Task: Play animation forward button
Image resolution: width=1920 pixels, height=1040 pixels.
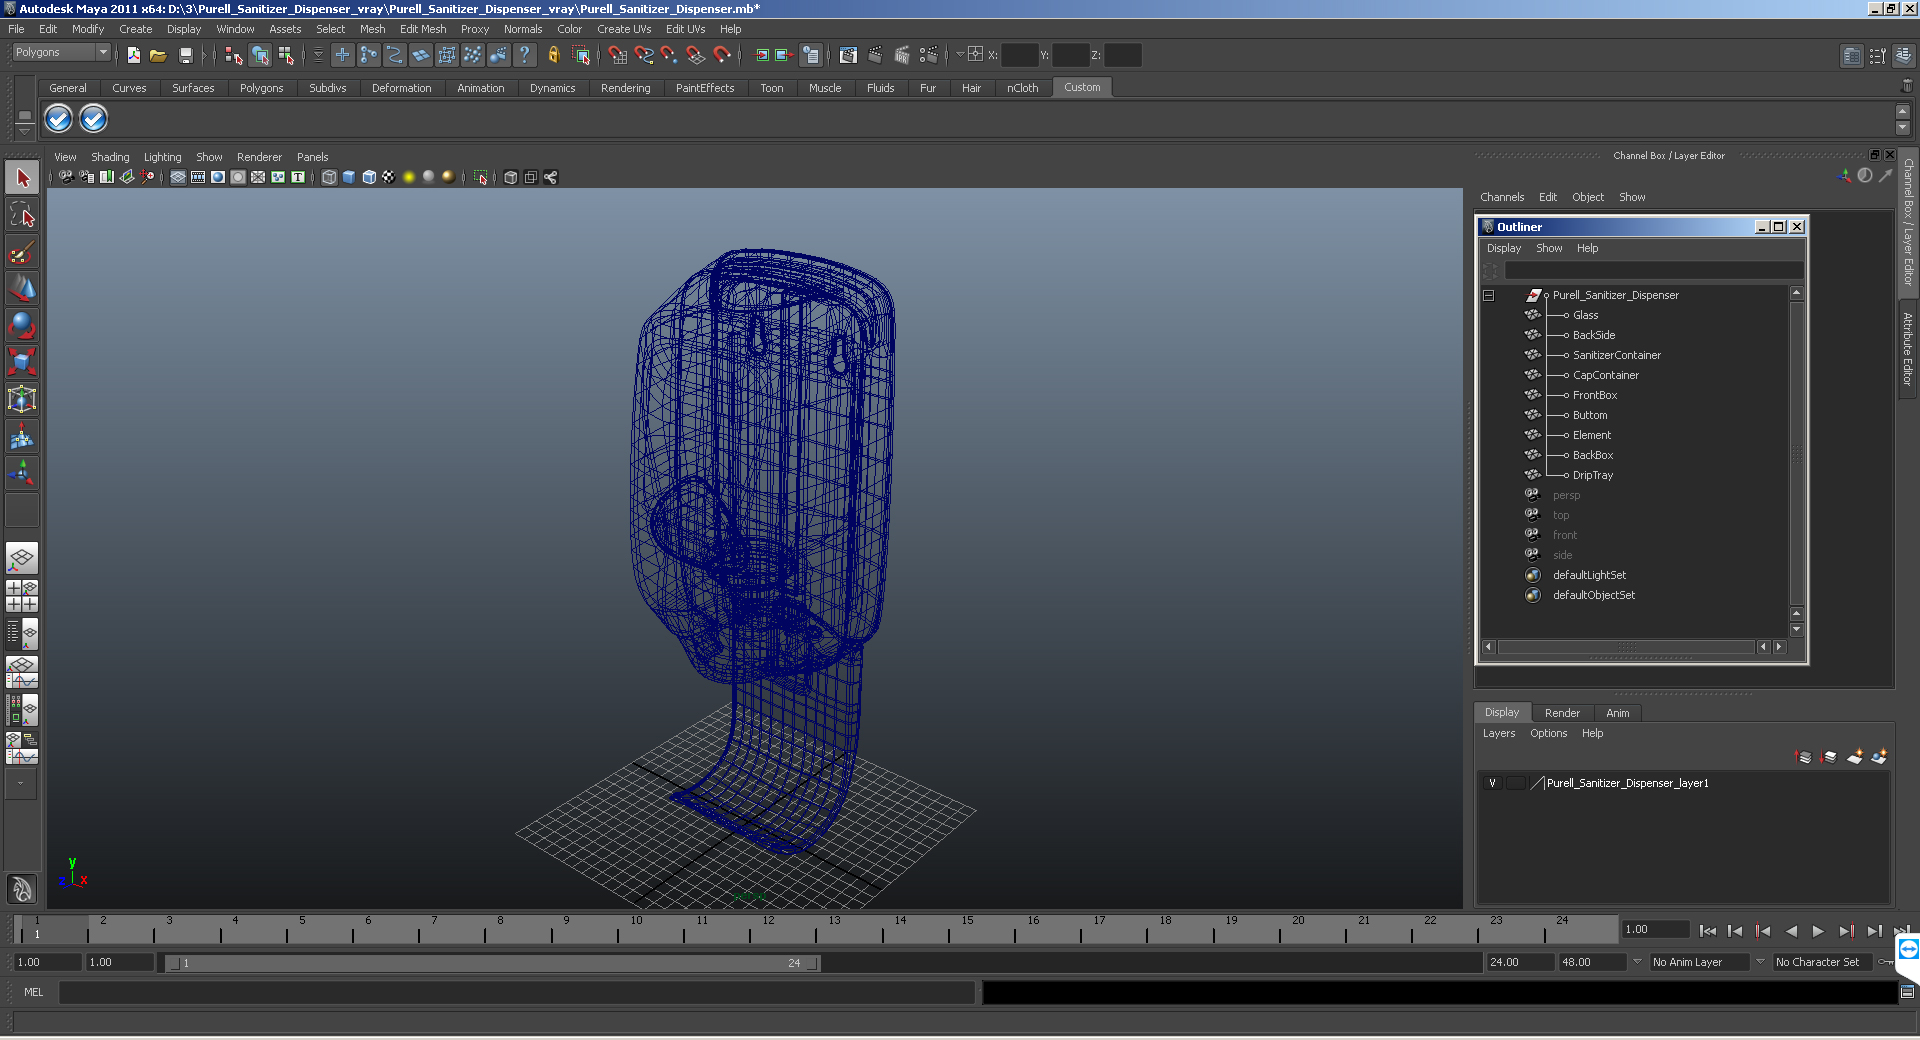Action: 1818,931
